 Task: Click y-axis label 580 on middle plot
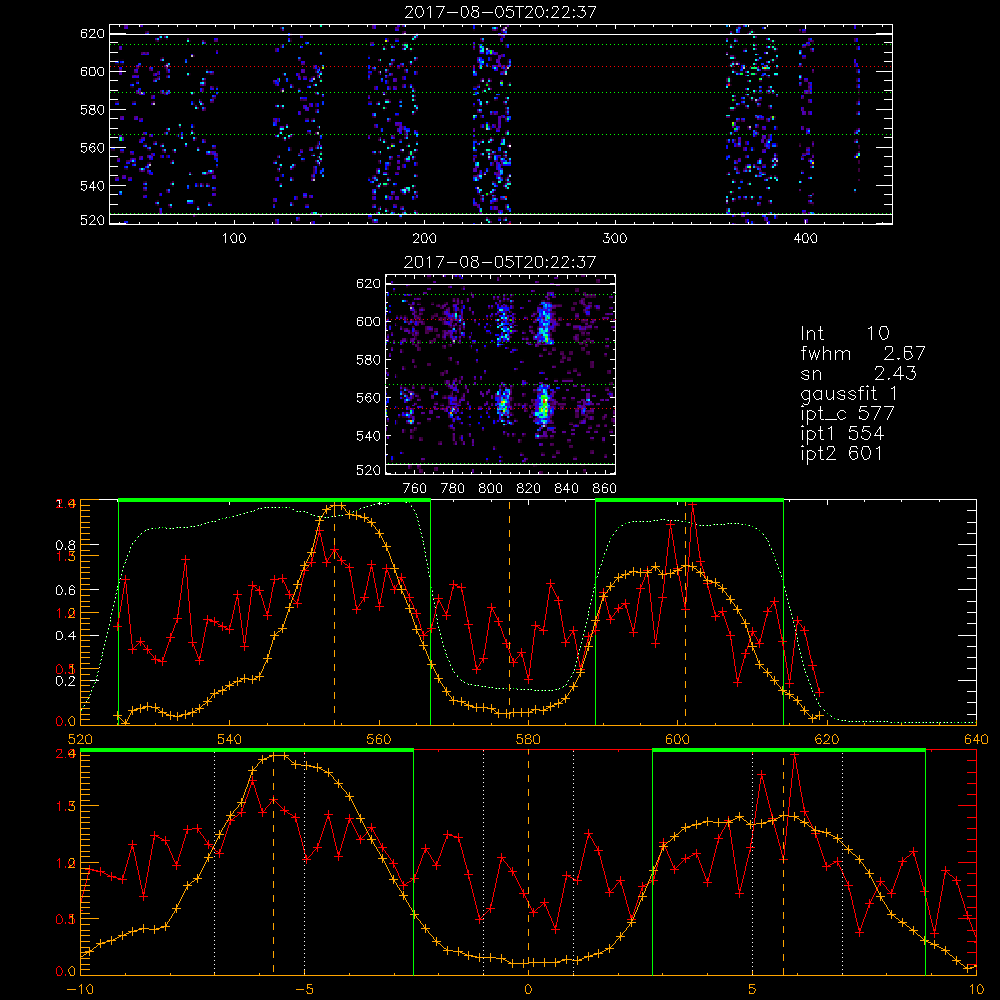coord(369,360)
